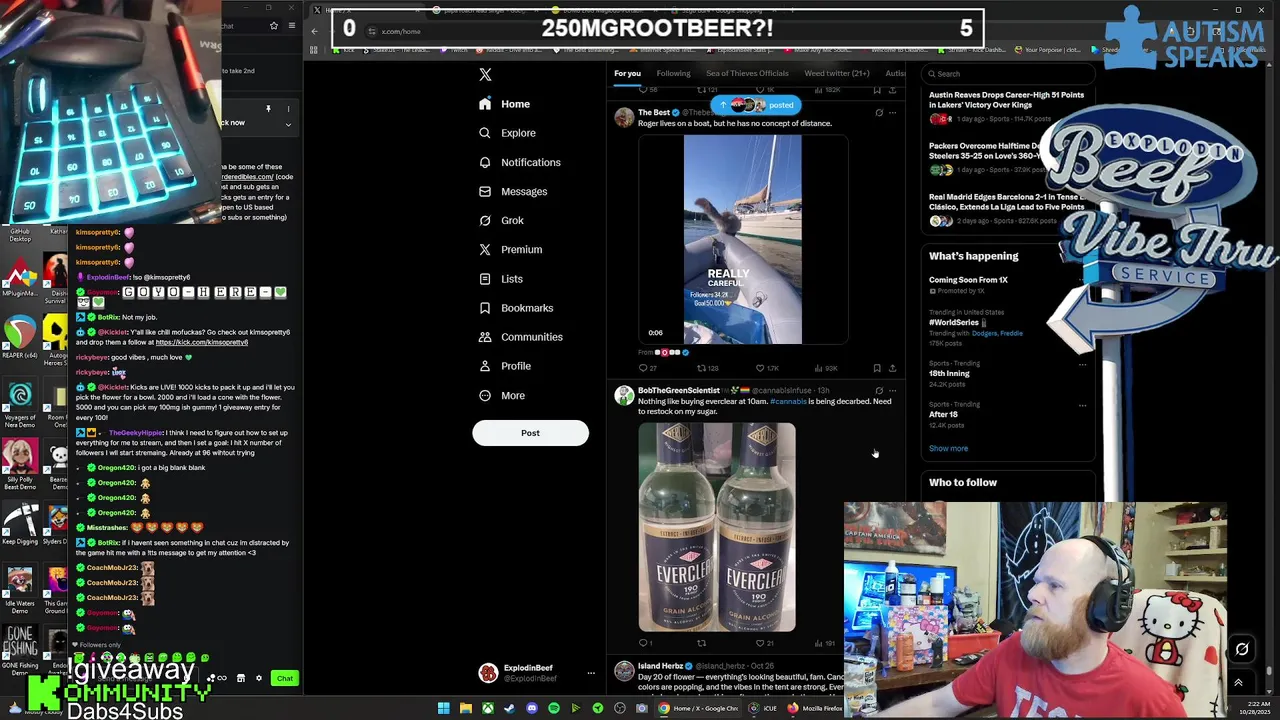
Task: Open Island Herbz profile name
Action: pyautogui.click(x=660, y=666)
